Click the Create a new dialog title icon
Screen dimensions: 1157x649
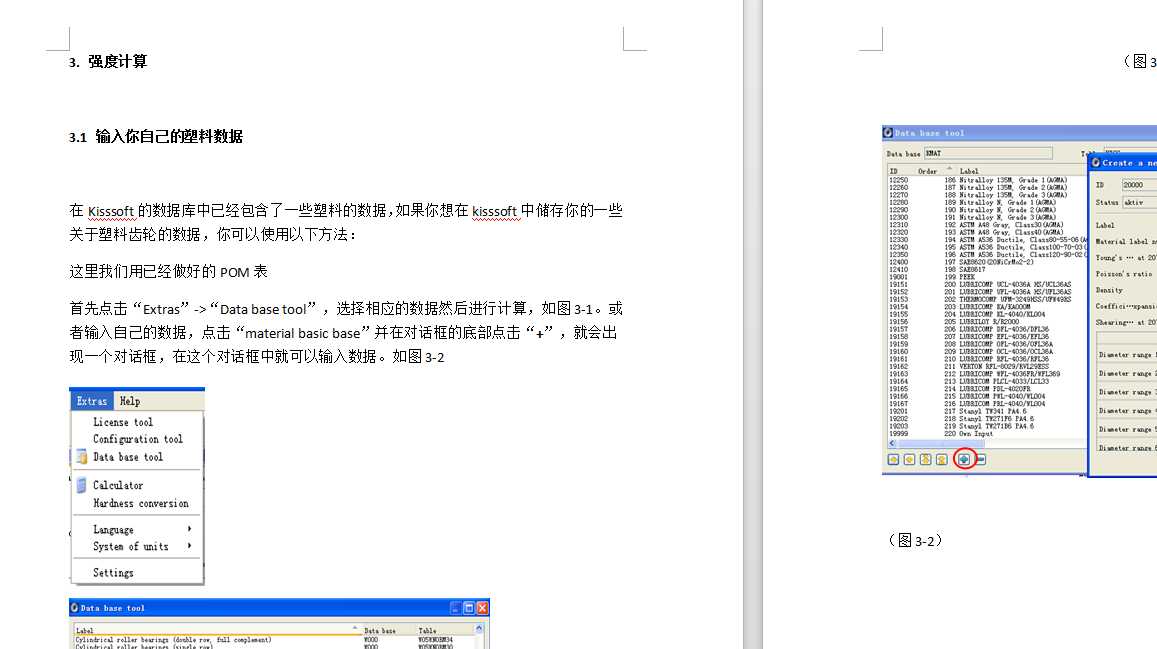pyautogui.click(x=1096, y=162)
